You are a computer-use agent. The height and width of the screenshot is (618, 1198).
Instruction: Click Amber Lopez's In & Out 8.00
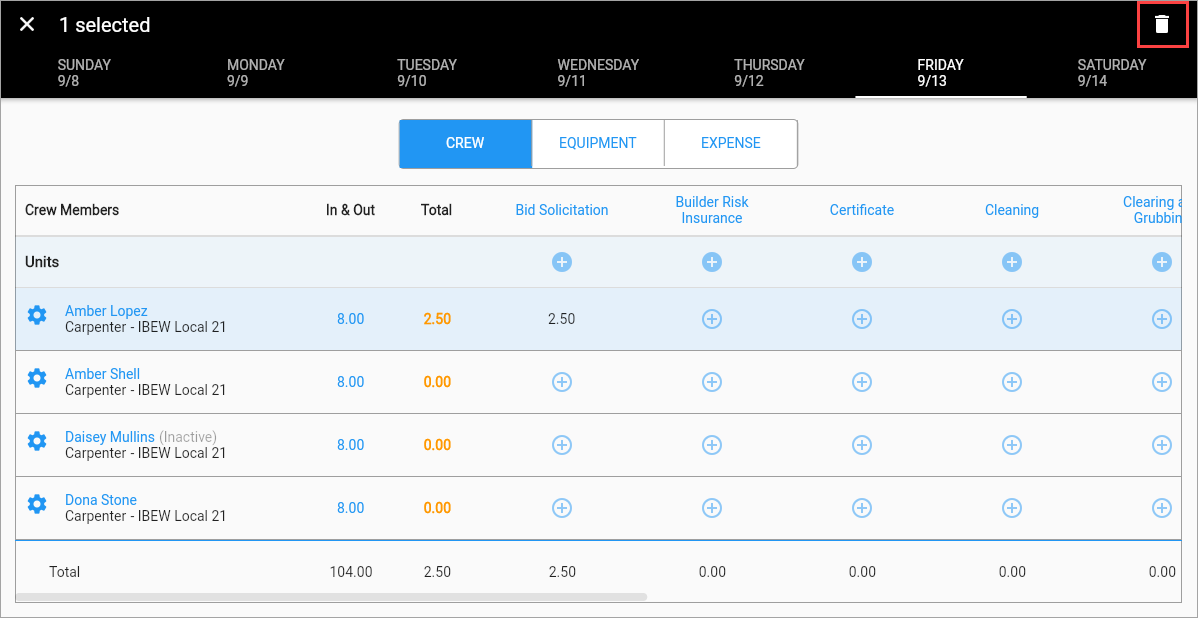pos(351,319)
